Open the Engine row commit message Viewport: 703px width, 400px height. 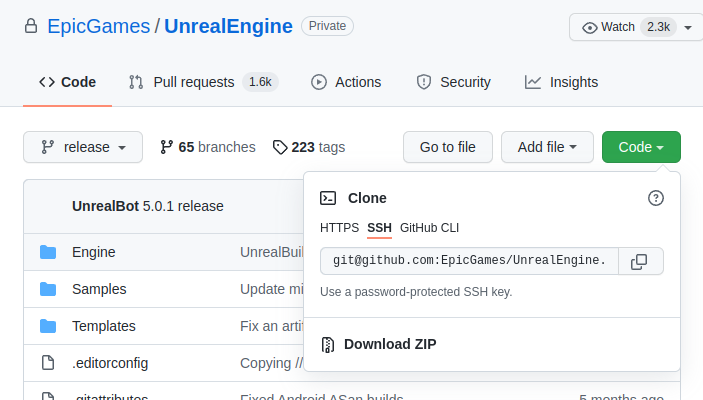click(x=272, y=252)
